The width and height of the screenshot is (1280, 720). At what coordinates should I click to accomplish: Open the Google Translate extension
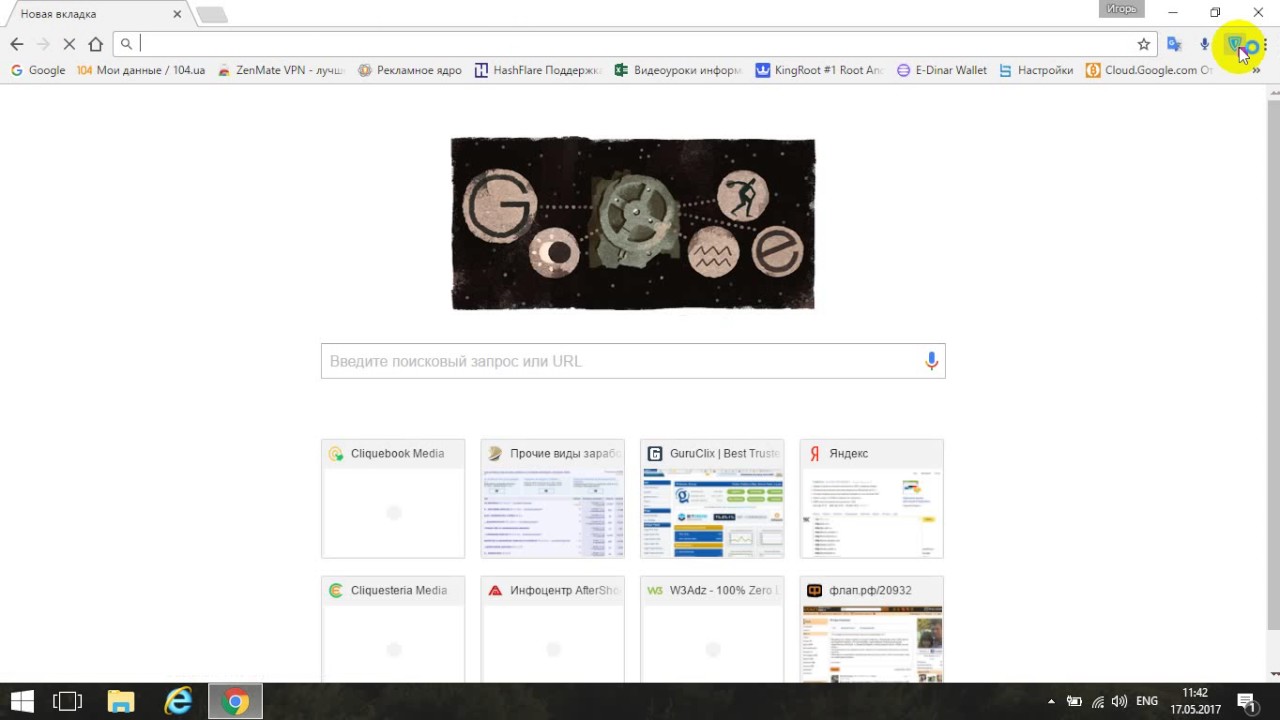click(1175, 44)
